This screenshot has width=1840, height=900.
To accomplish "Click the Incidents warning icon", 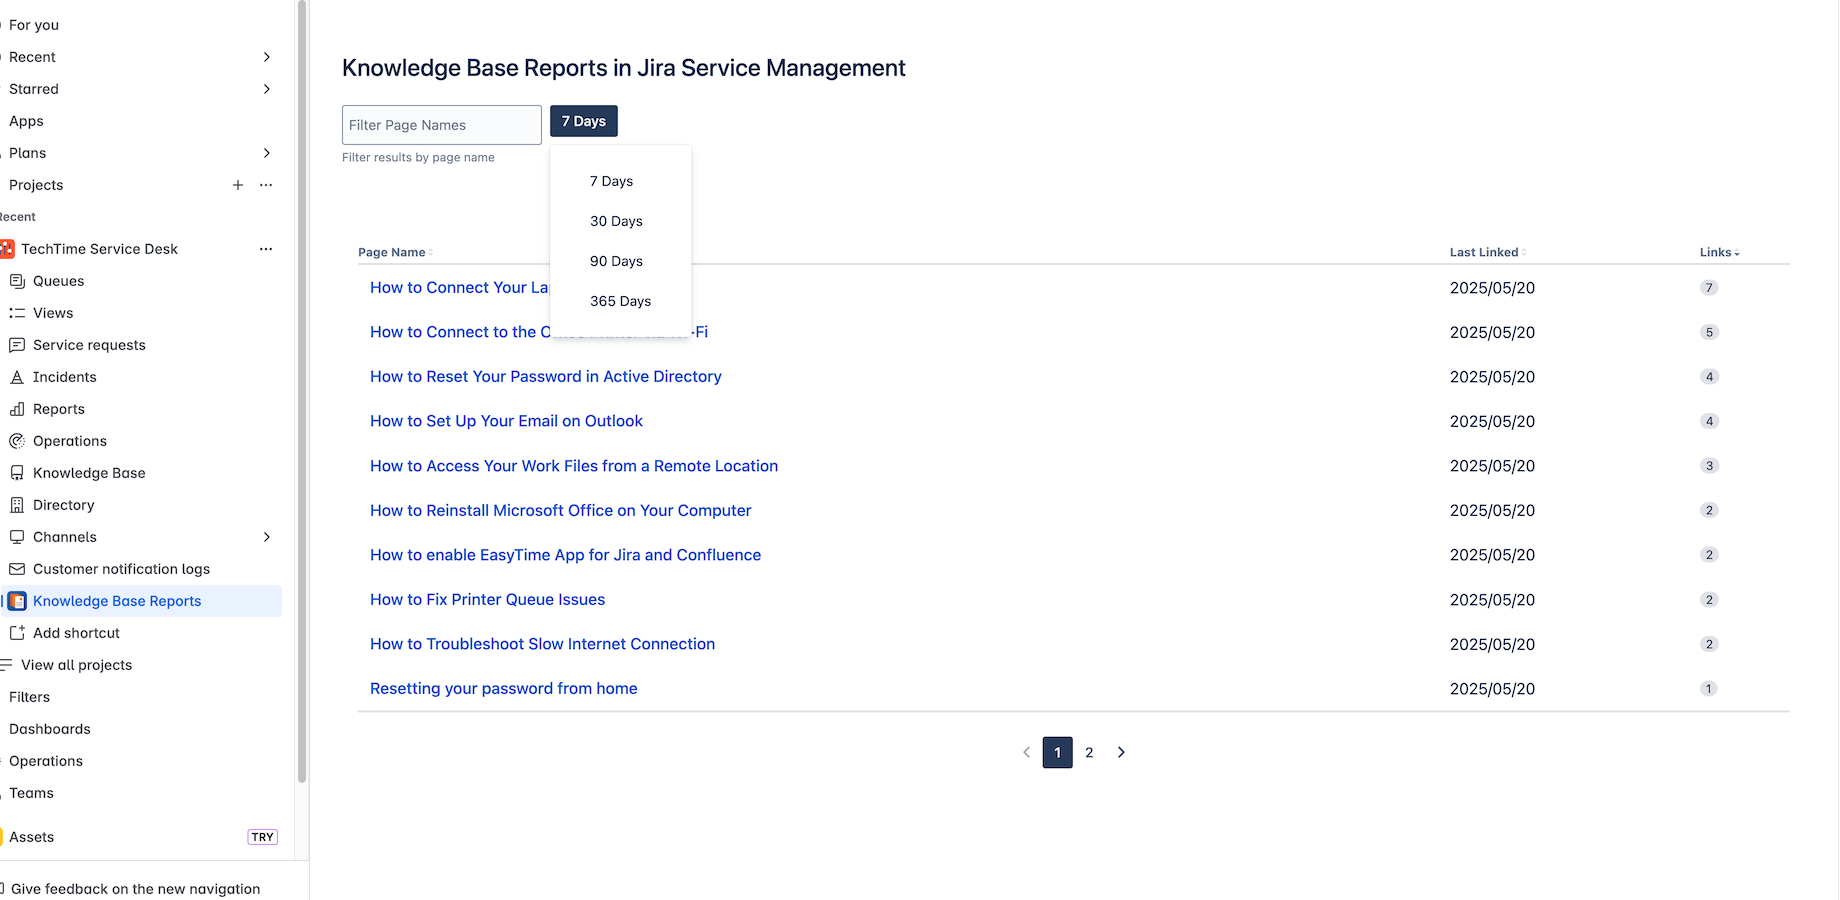I will [17, 377].
